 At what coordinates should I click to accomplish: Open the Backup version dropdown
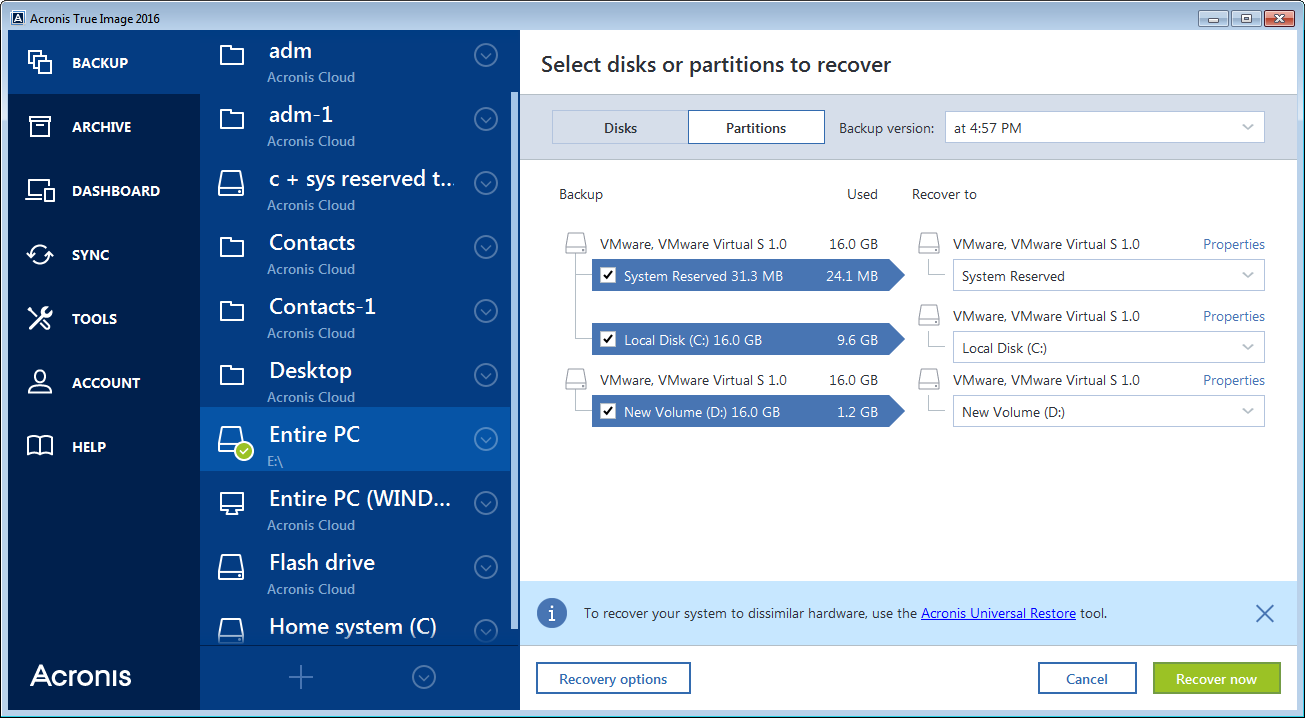pos(1104,128)
